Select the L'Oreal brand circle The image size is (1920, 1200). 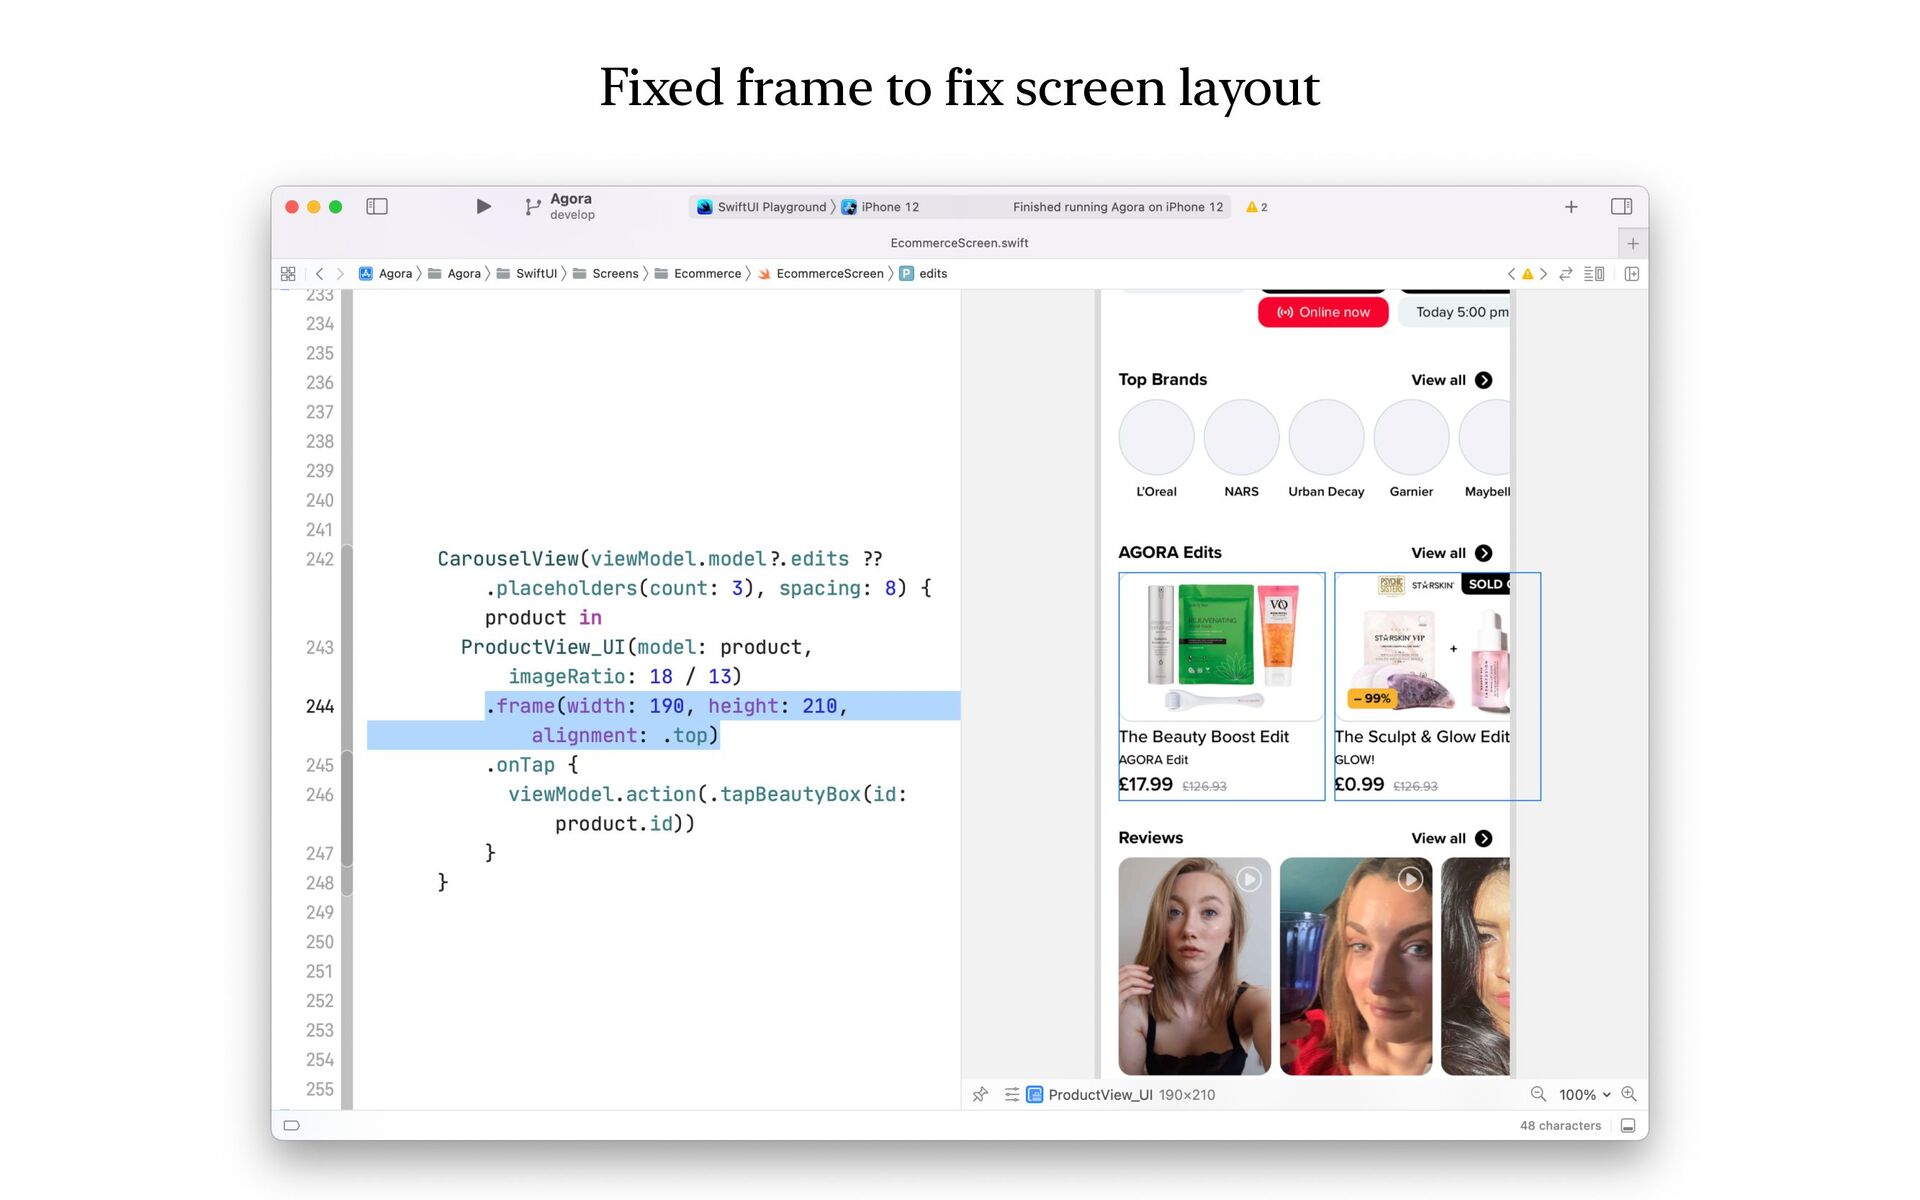1156,437
